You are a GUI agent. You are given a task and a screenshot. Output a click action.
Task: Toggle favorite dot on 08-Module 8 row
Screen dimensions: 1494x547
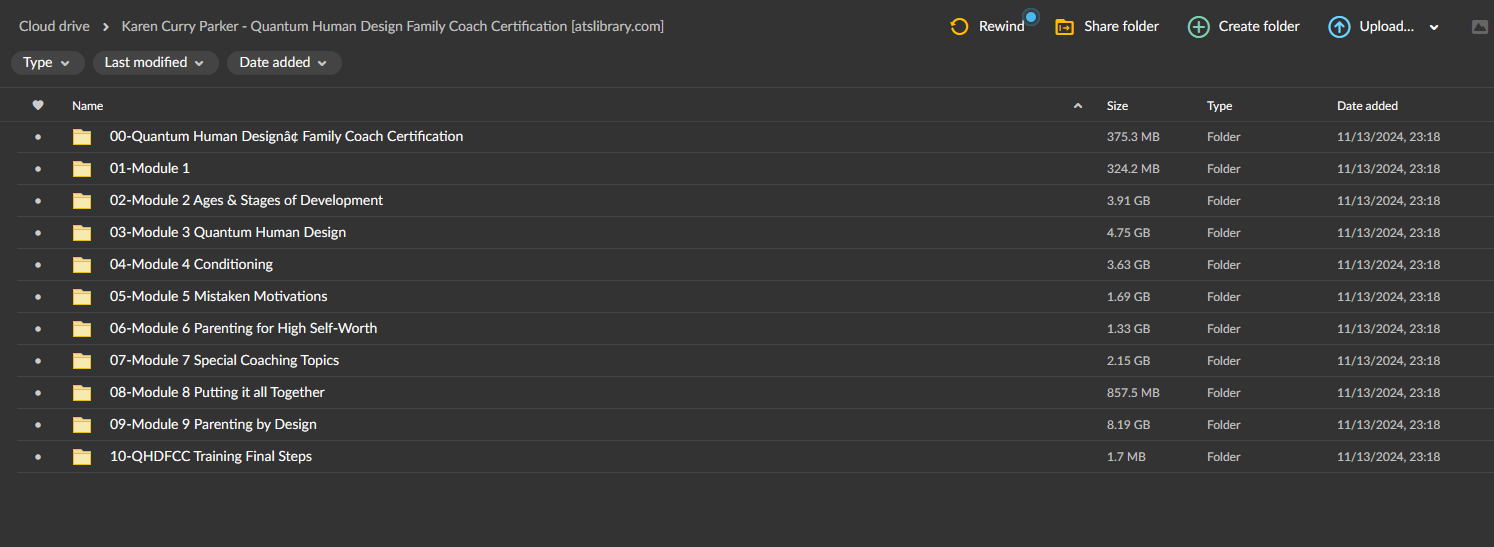coord(38,393)
